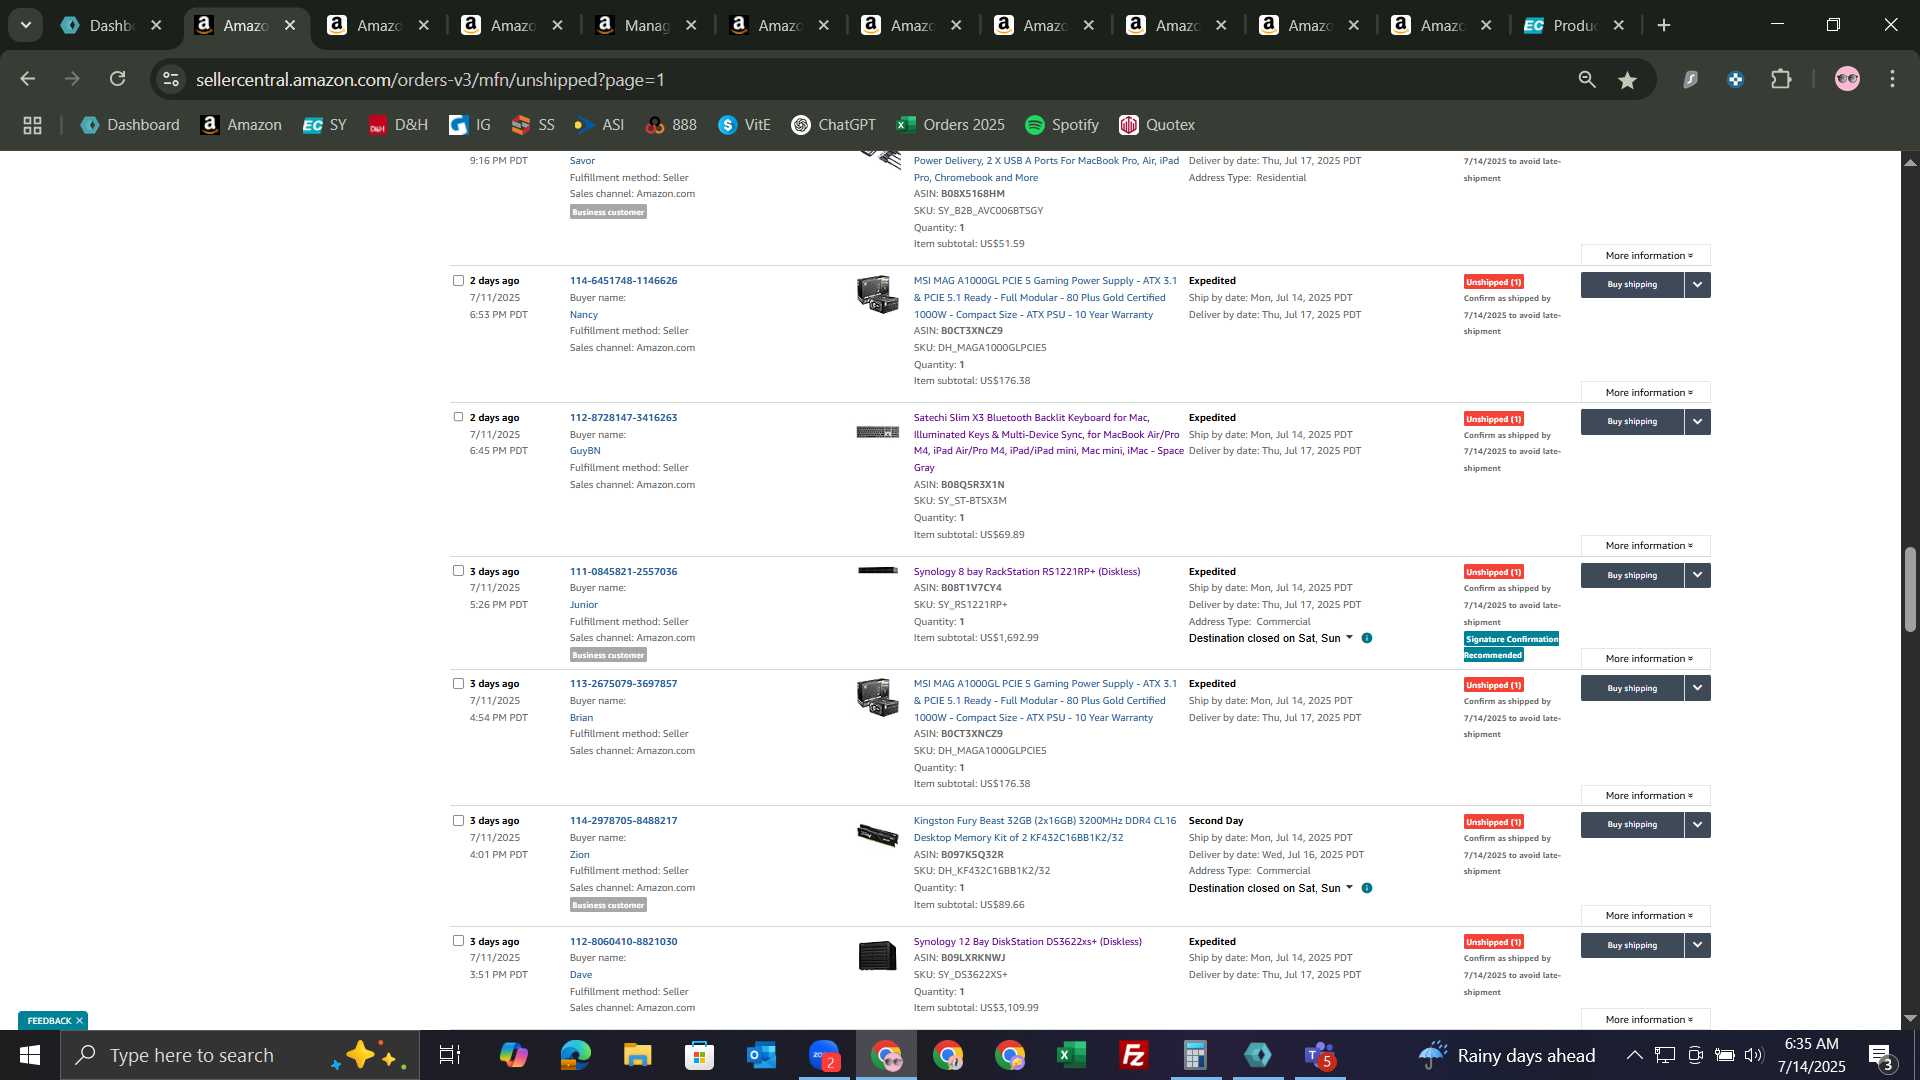Image resolution: width=1920 pixels, height=1080 pixels.
Task: Expand Destination closed dropdown on Junior's order
Action: [x=1349, y=638]
